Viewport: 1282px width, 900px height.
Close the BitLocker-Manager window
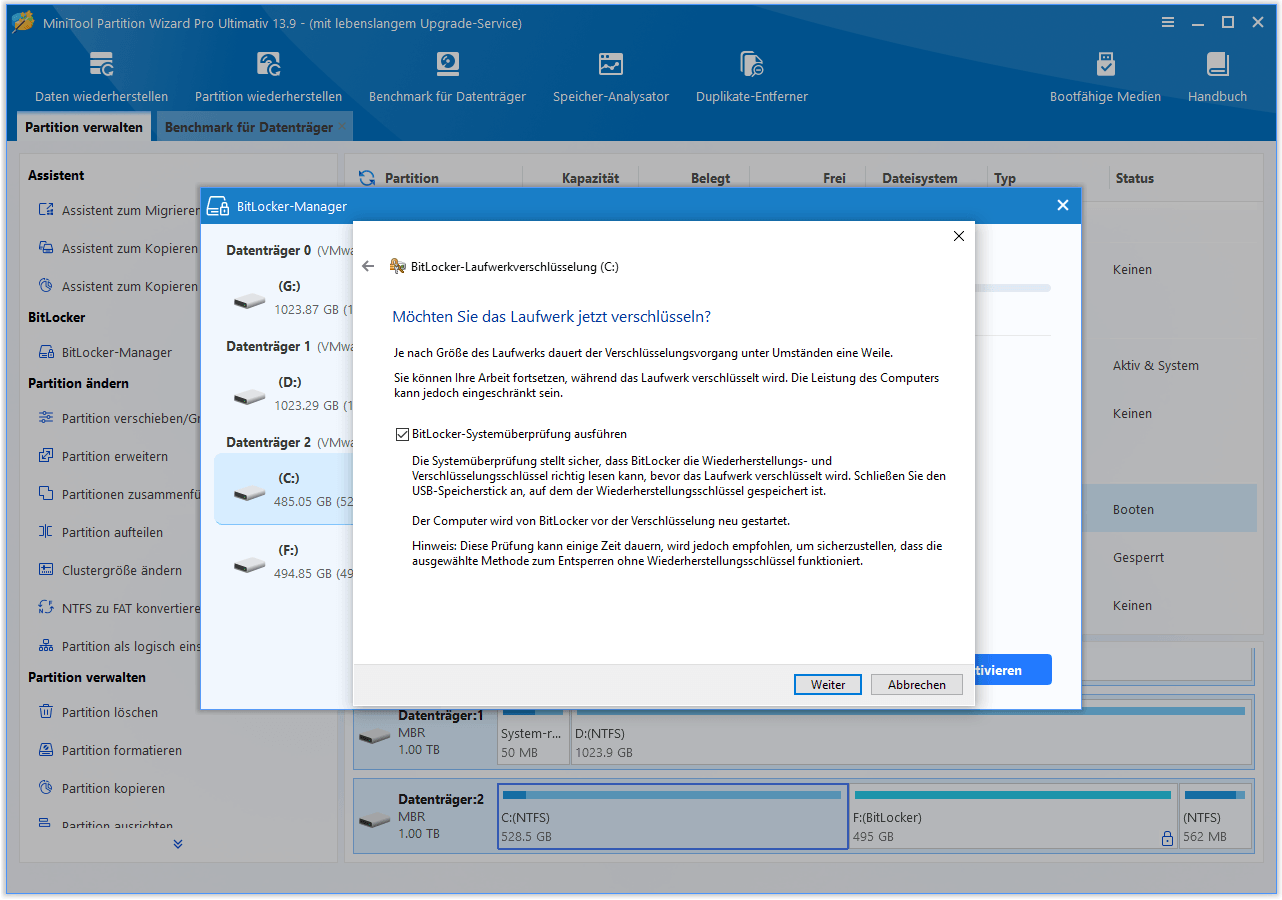(x=1063, y=205)
